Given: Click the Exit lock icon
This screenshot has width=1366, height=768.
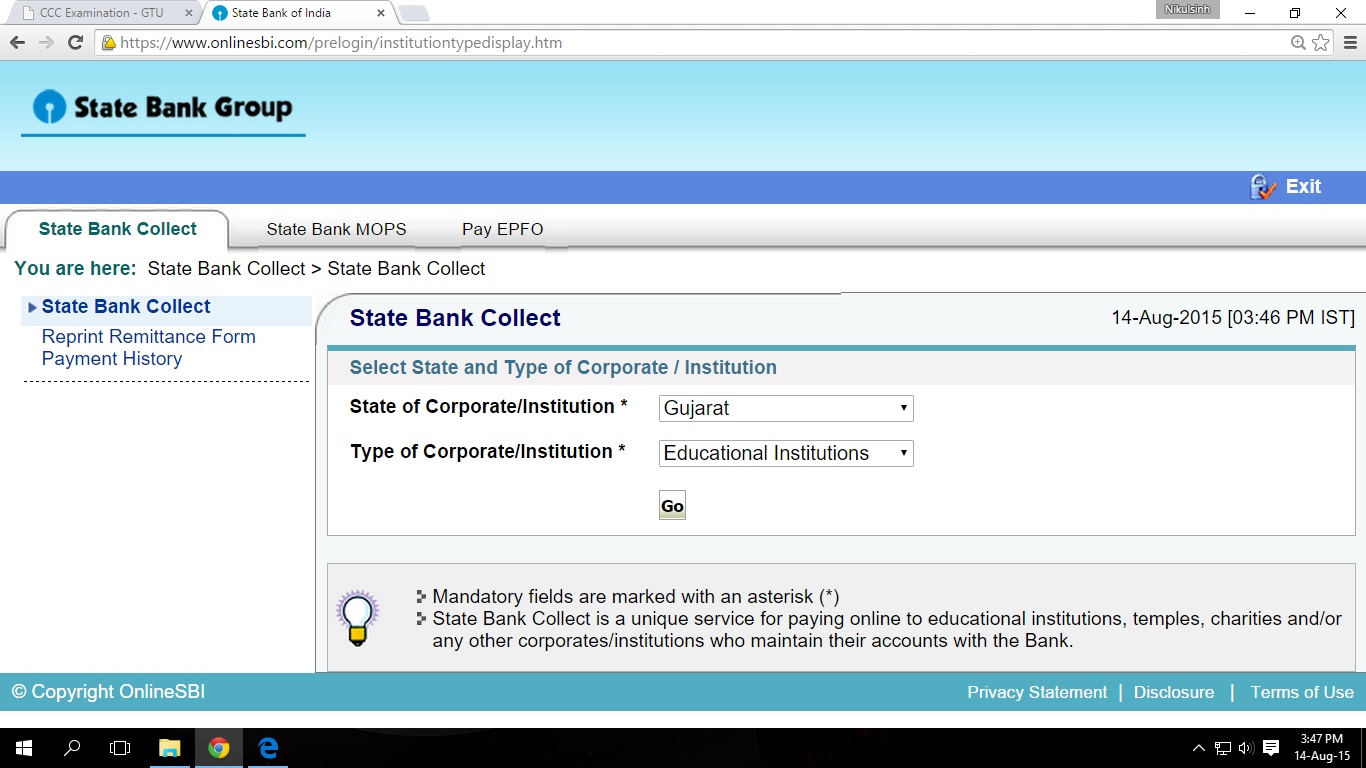Looking at the screenshot, I should point(1263,187).
